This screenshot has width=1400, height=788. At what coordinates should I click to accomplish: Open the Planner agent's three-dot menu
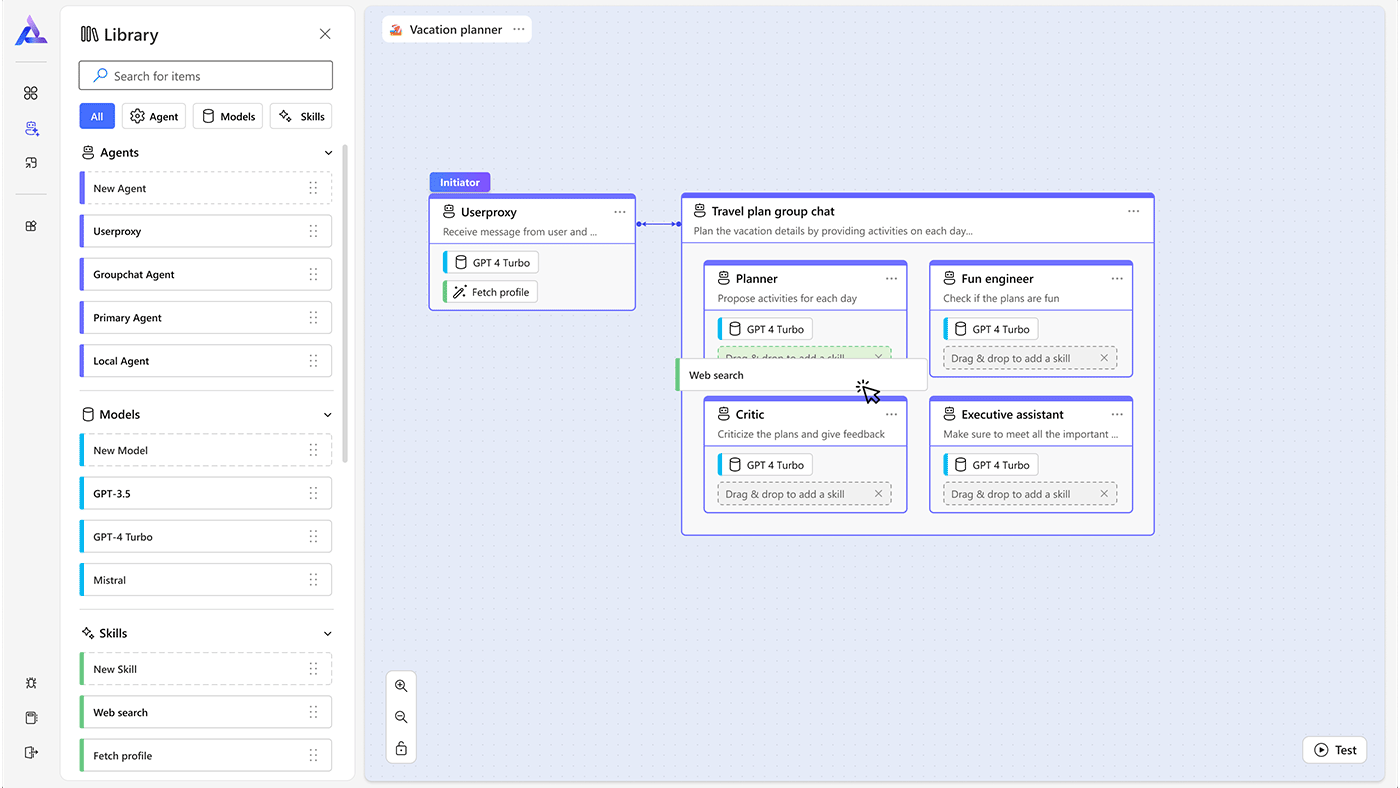(890, 278)
